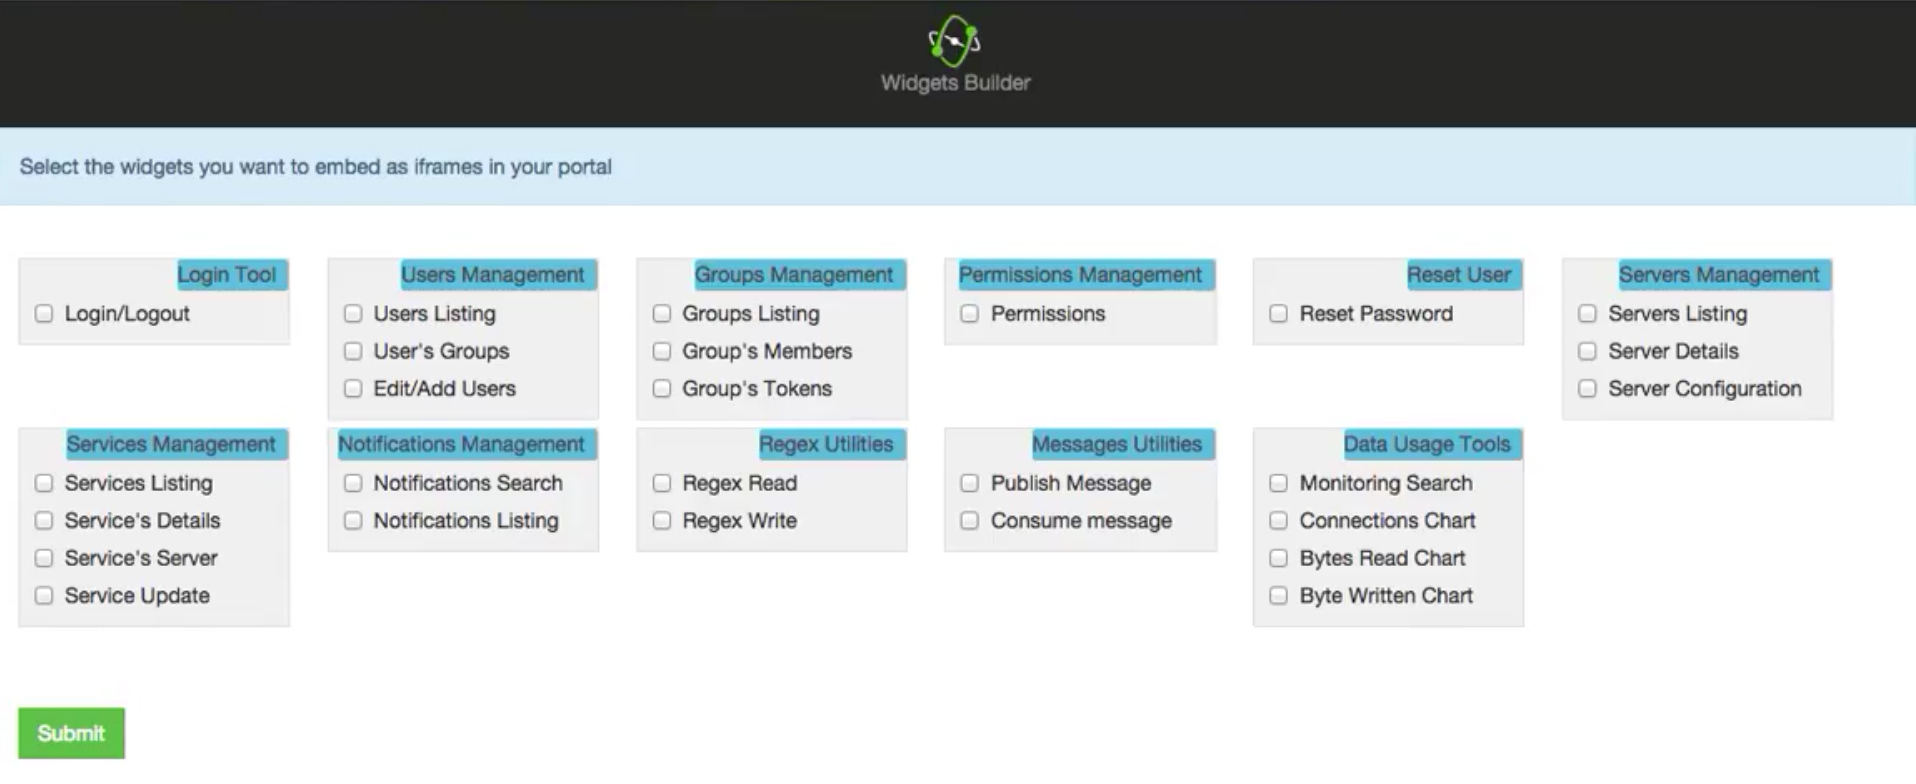Screen dimensions: 1916x784
Task: Check the Publish Message option
Action: click(x=970, y=483)
